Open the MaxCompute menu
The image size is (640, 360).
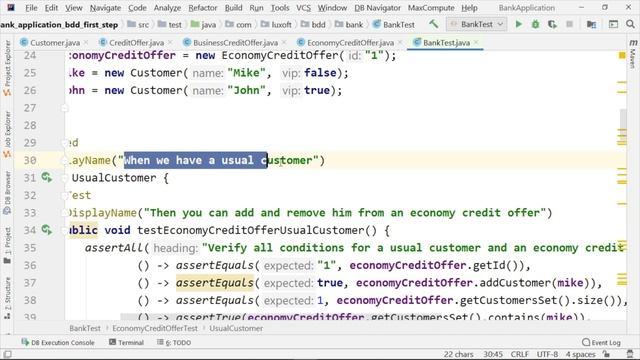(x=431, y=8)
